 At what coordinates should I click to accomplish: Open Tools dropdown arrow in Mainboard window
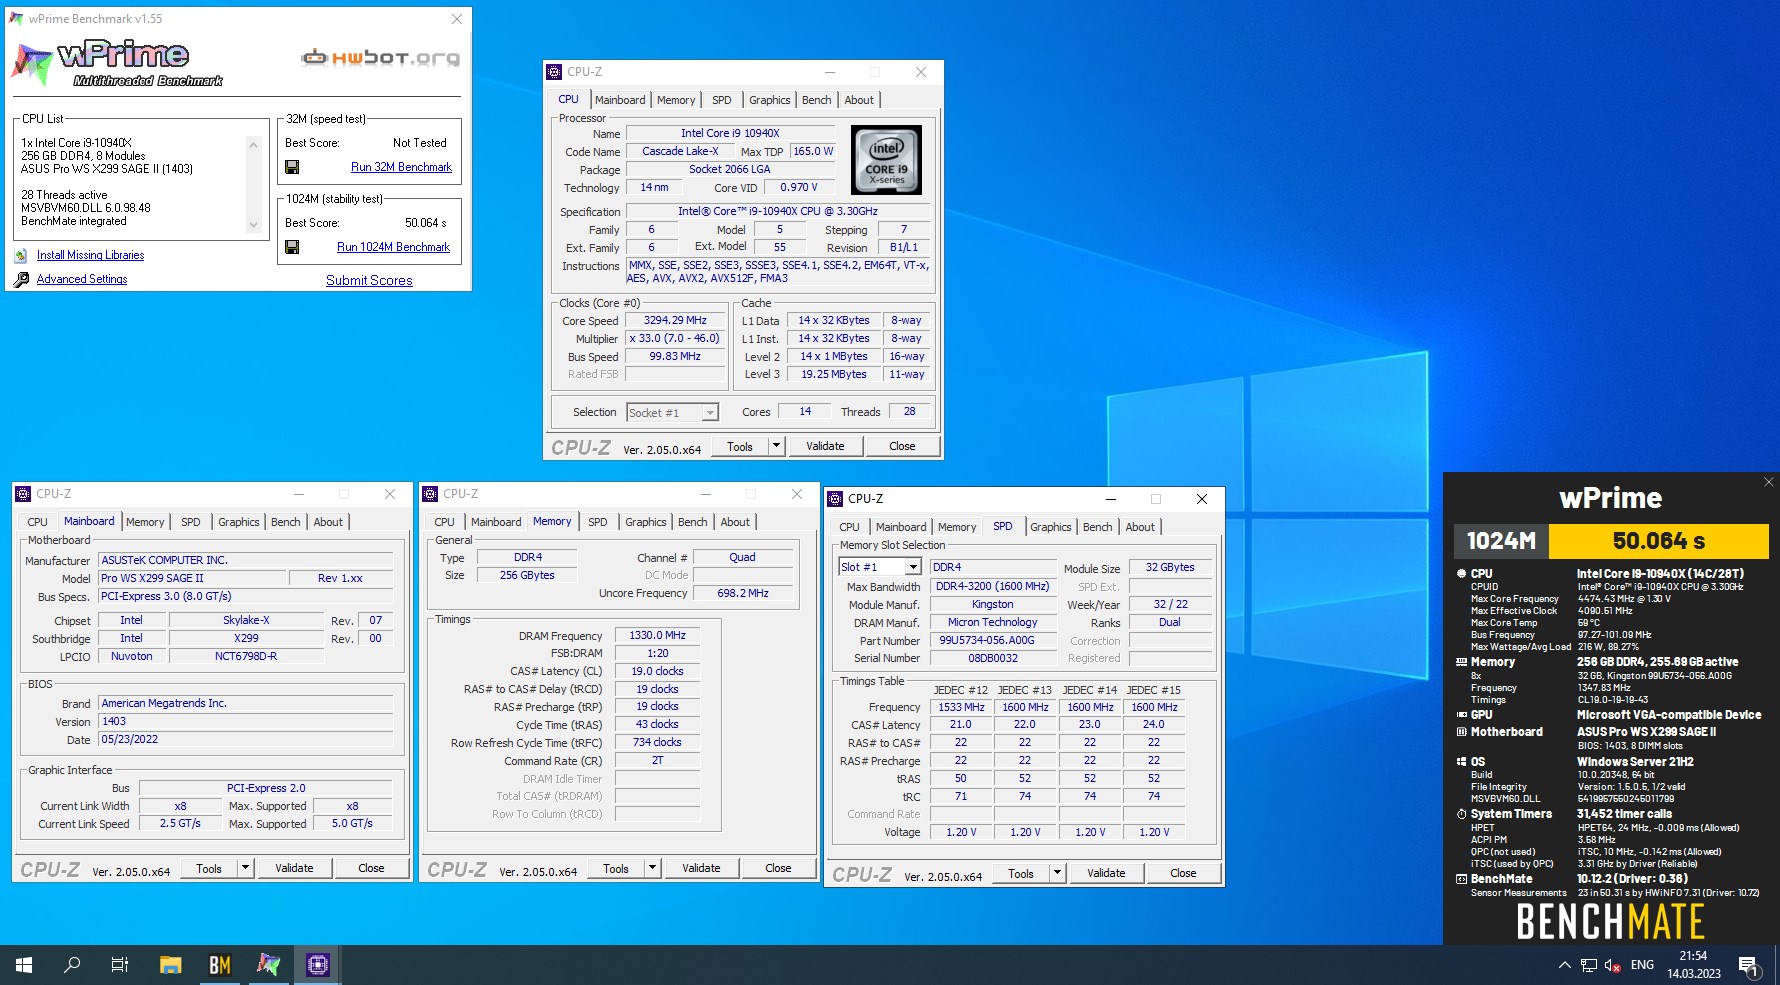[x=246, y=868]
